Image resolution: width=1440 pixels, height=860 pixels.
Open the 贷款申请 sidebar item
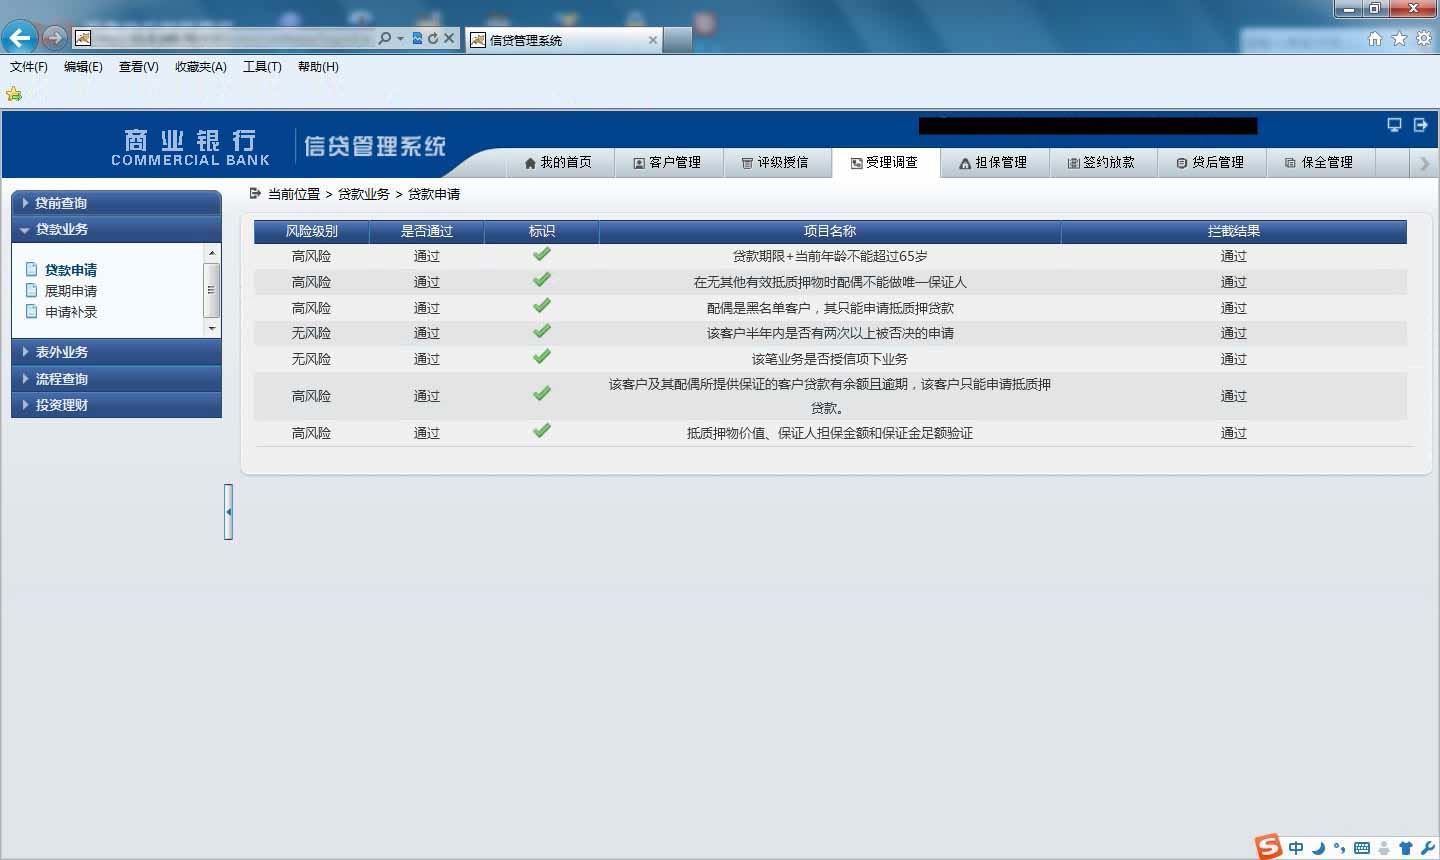(71, 270)
